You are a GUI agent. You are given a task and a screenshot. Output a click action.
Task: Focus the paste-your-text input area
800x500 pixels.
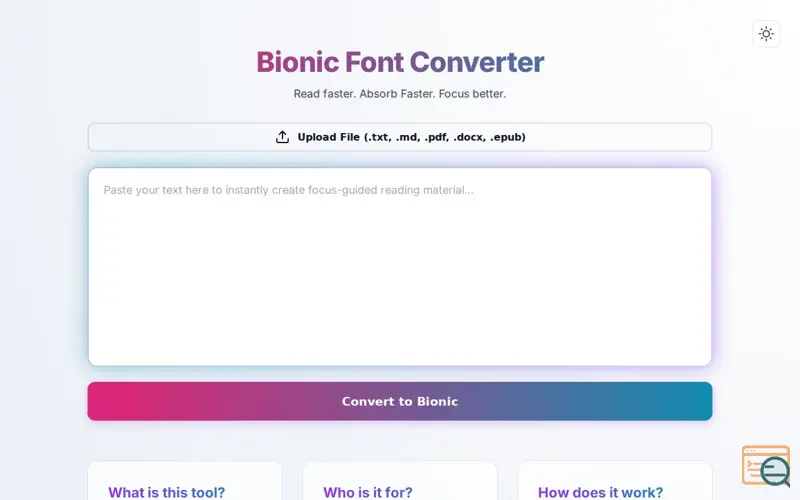pos(399,267)
